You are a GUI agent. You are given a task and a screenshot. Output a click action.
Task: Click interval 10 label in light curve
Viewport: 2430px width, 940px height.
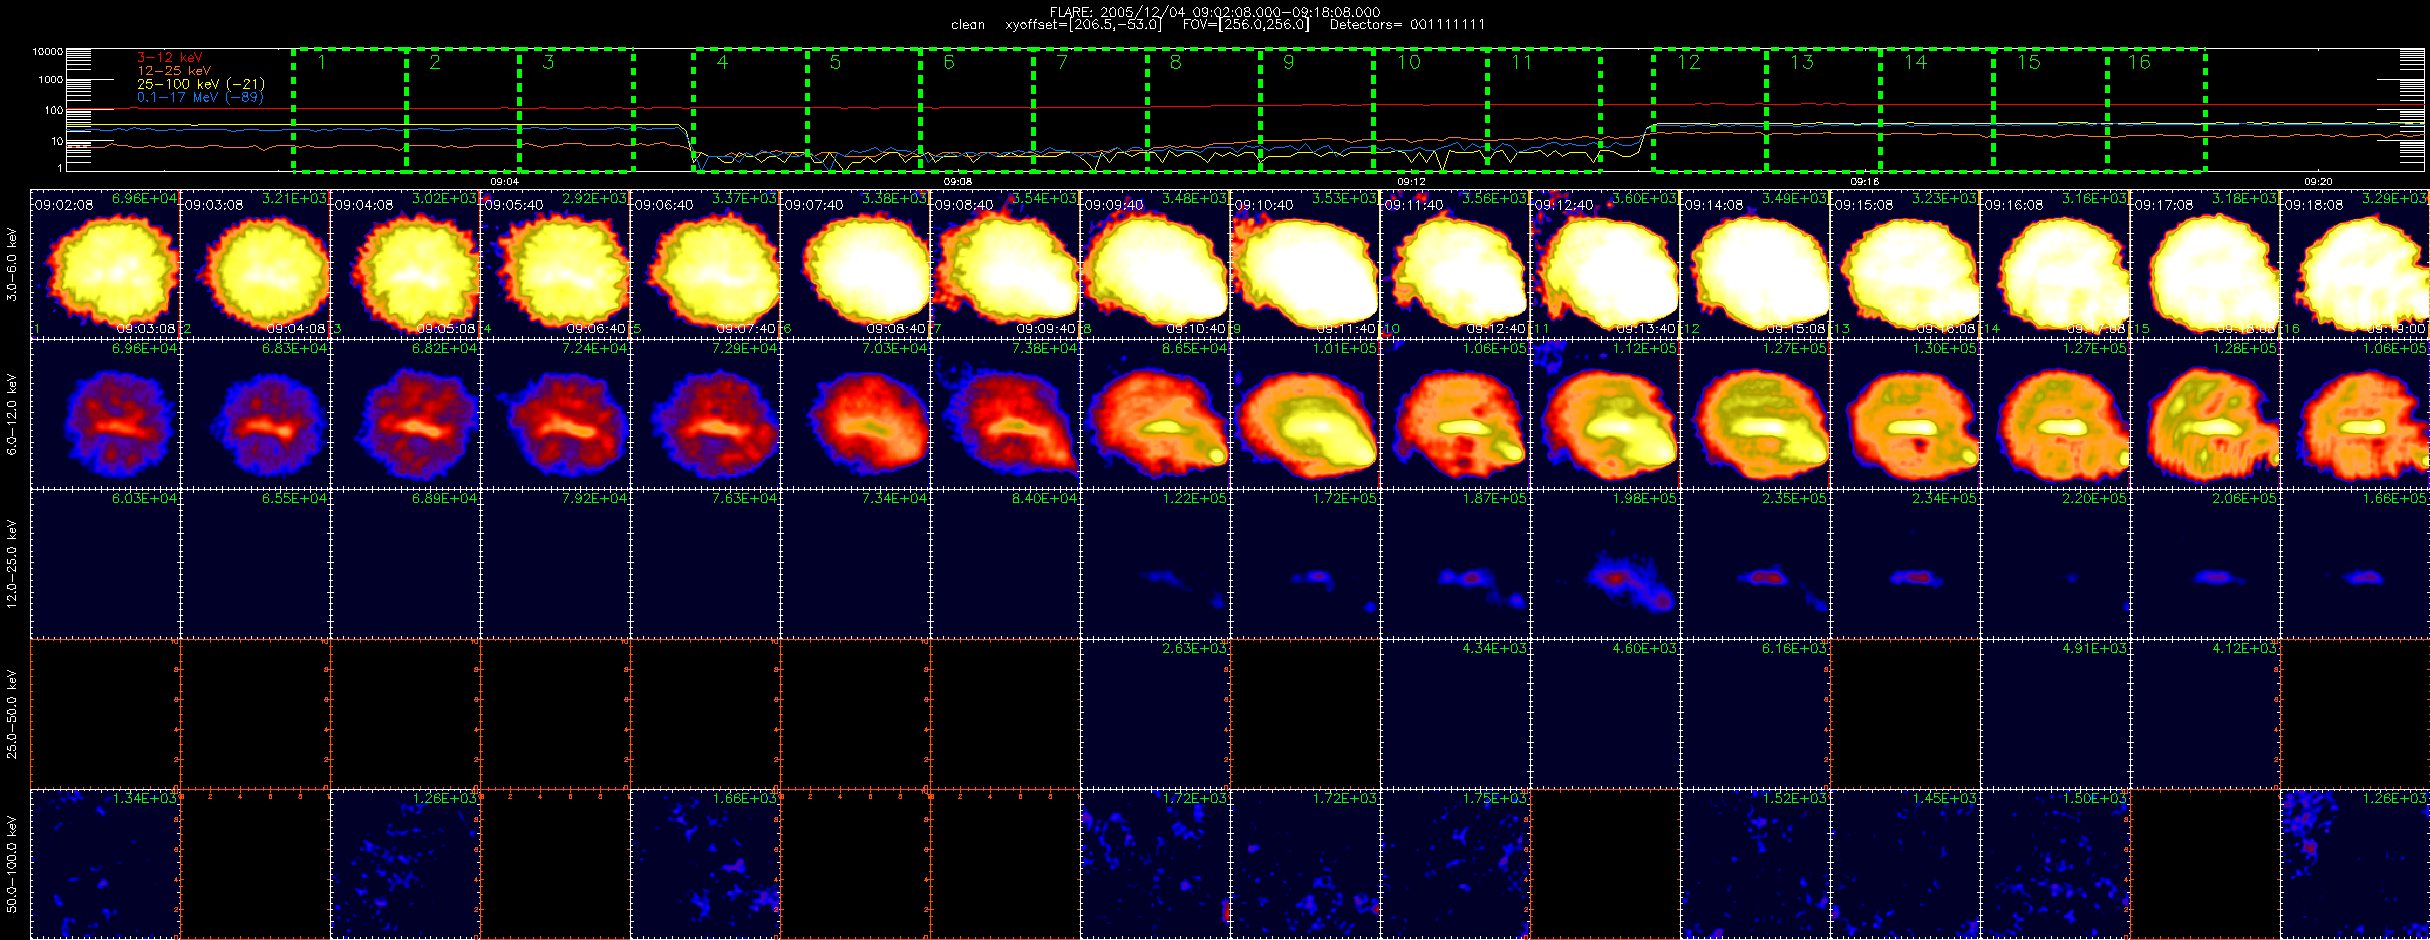click(1408, 62)
